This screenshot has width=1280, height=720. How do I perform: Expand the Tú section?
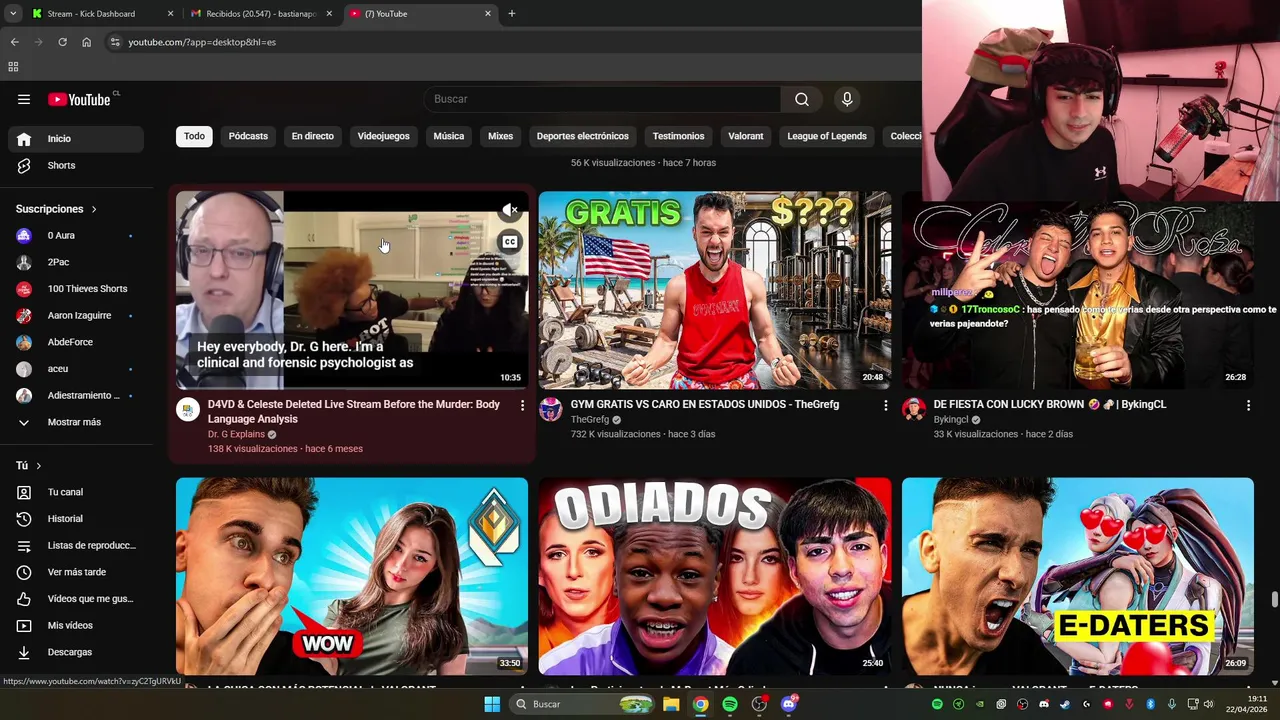29,466
